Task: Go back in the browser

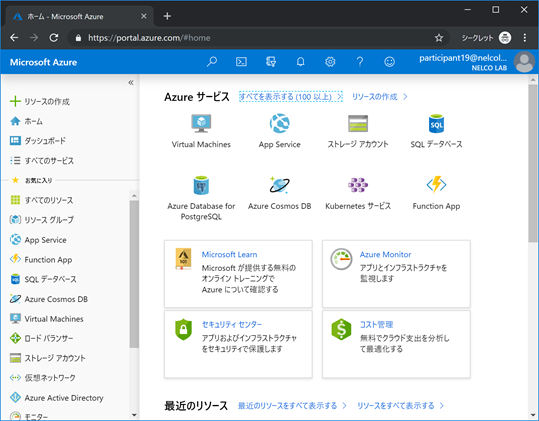Action: [x=14, y=37]
